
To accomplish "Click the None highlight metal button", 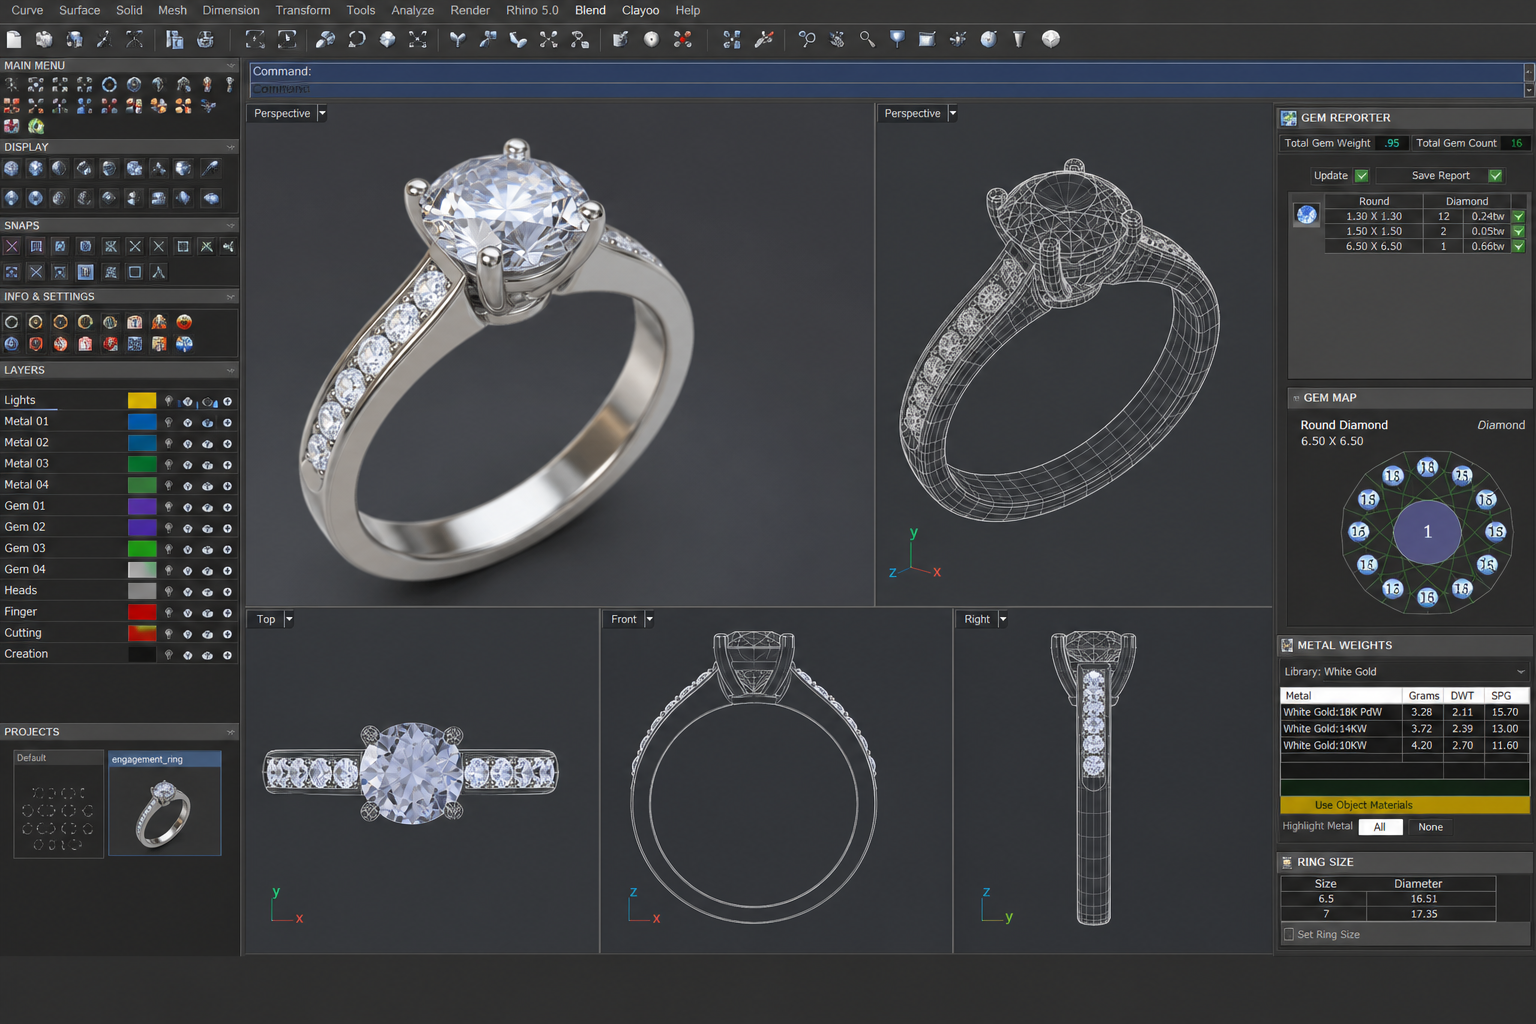I will click(x=1431, y=827).
